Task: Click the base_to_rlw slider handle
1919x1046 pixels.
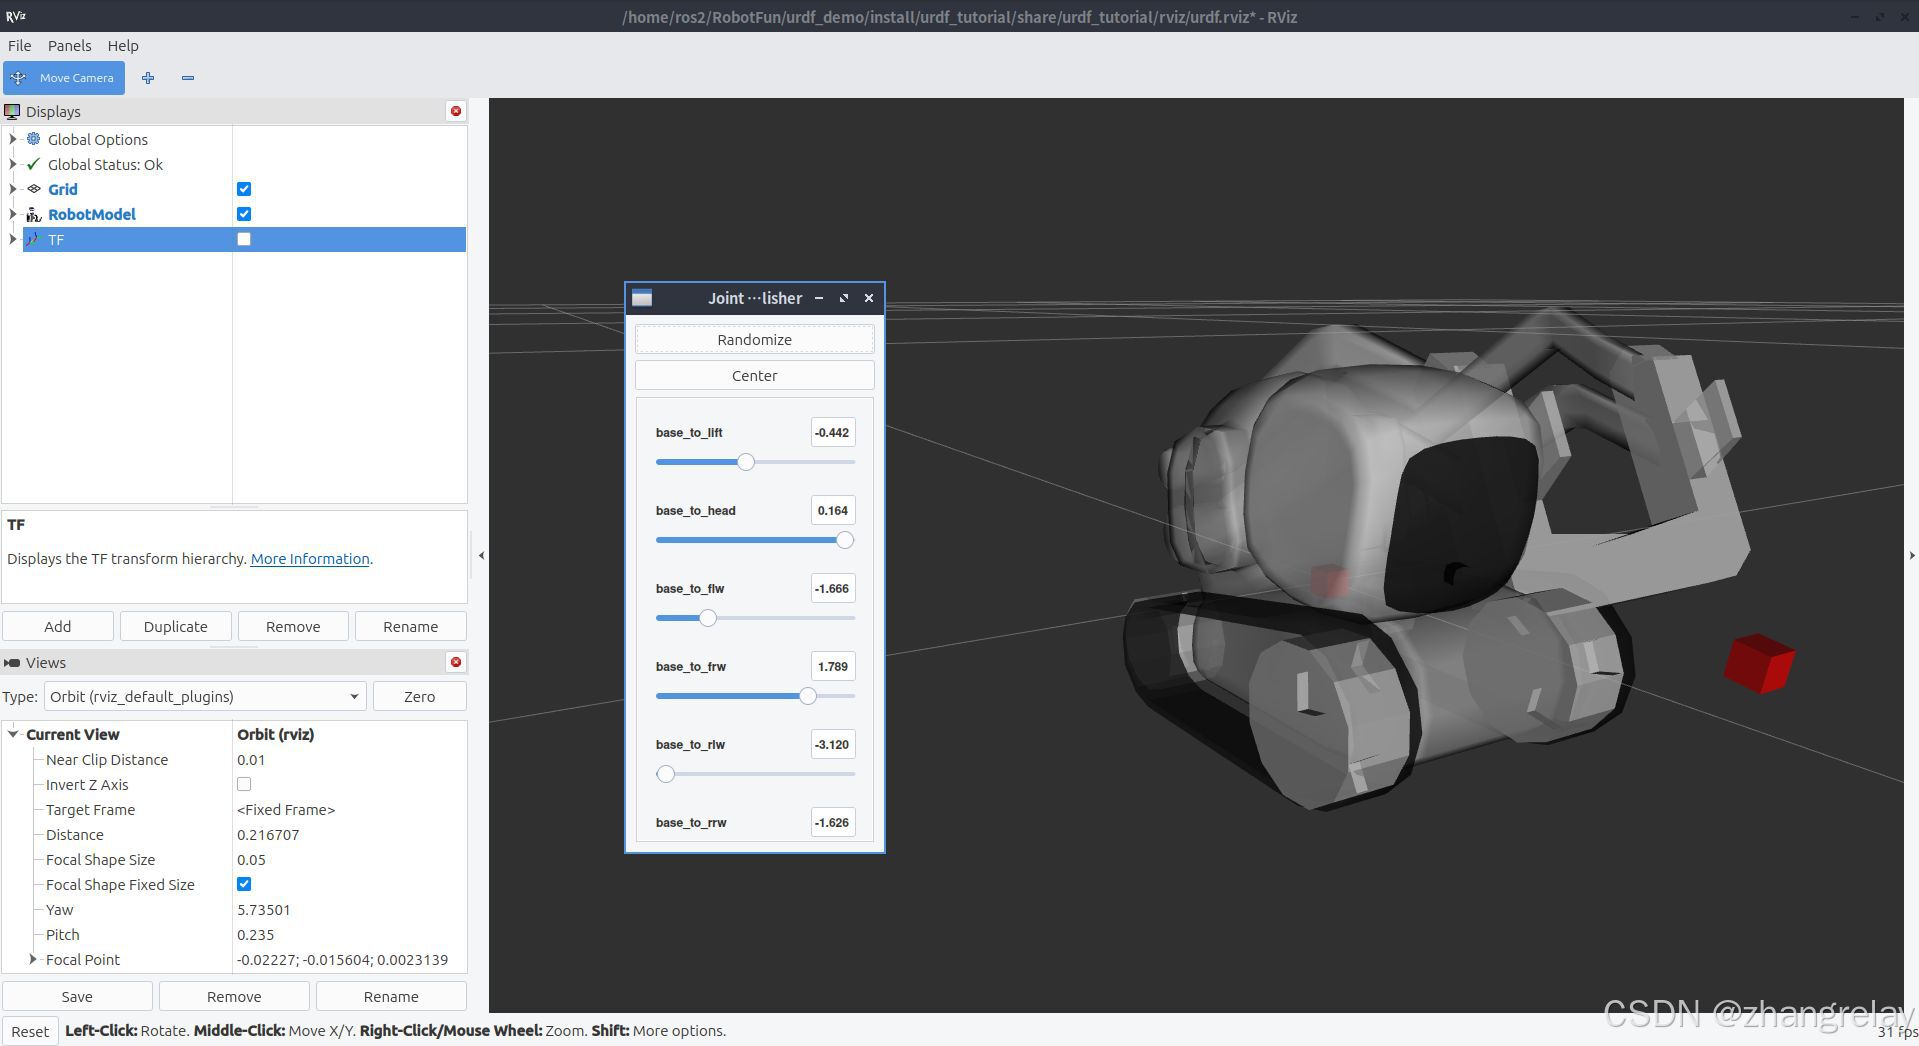Action: click(666, 774)
